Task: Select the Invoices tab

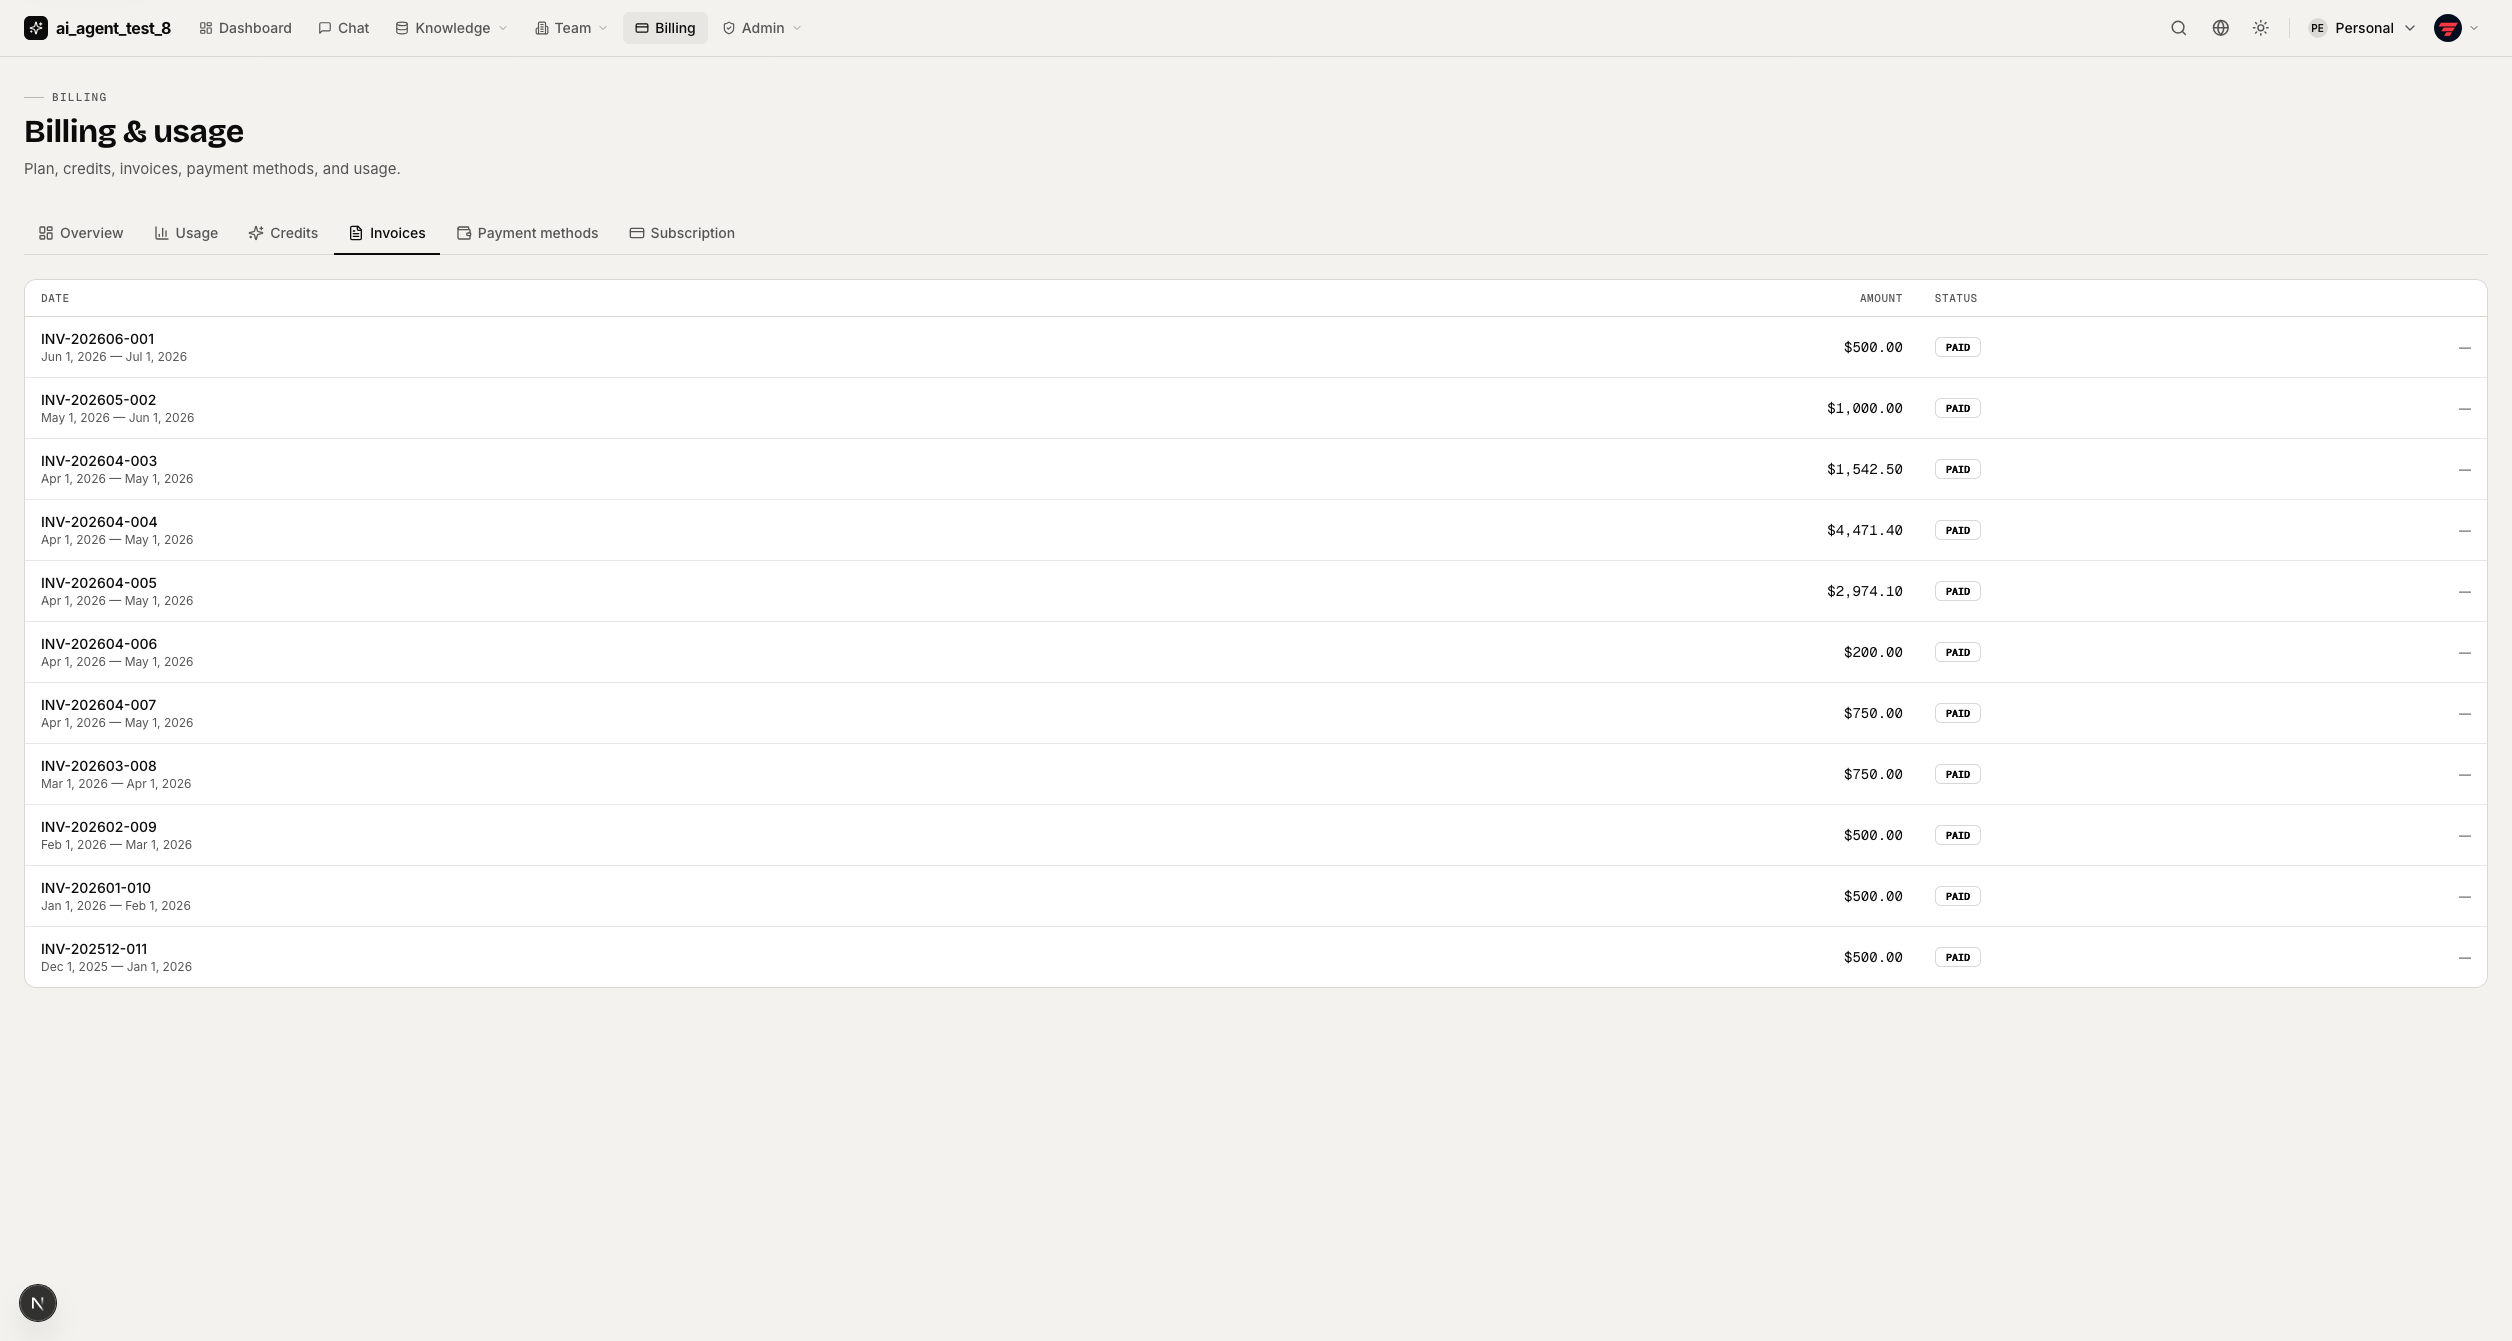Action: click(x=387, y=233)
